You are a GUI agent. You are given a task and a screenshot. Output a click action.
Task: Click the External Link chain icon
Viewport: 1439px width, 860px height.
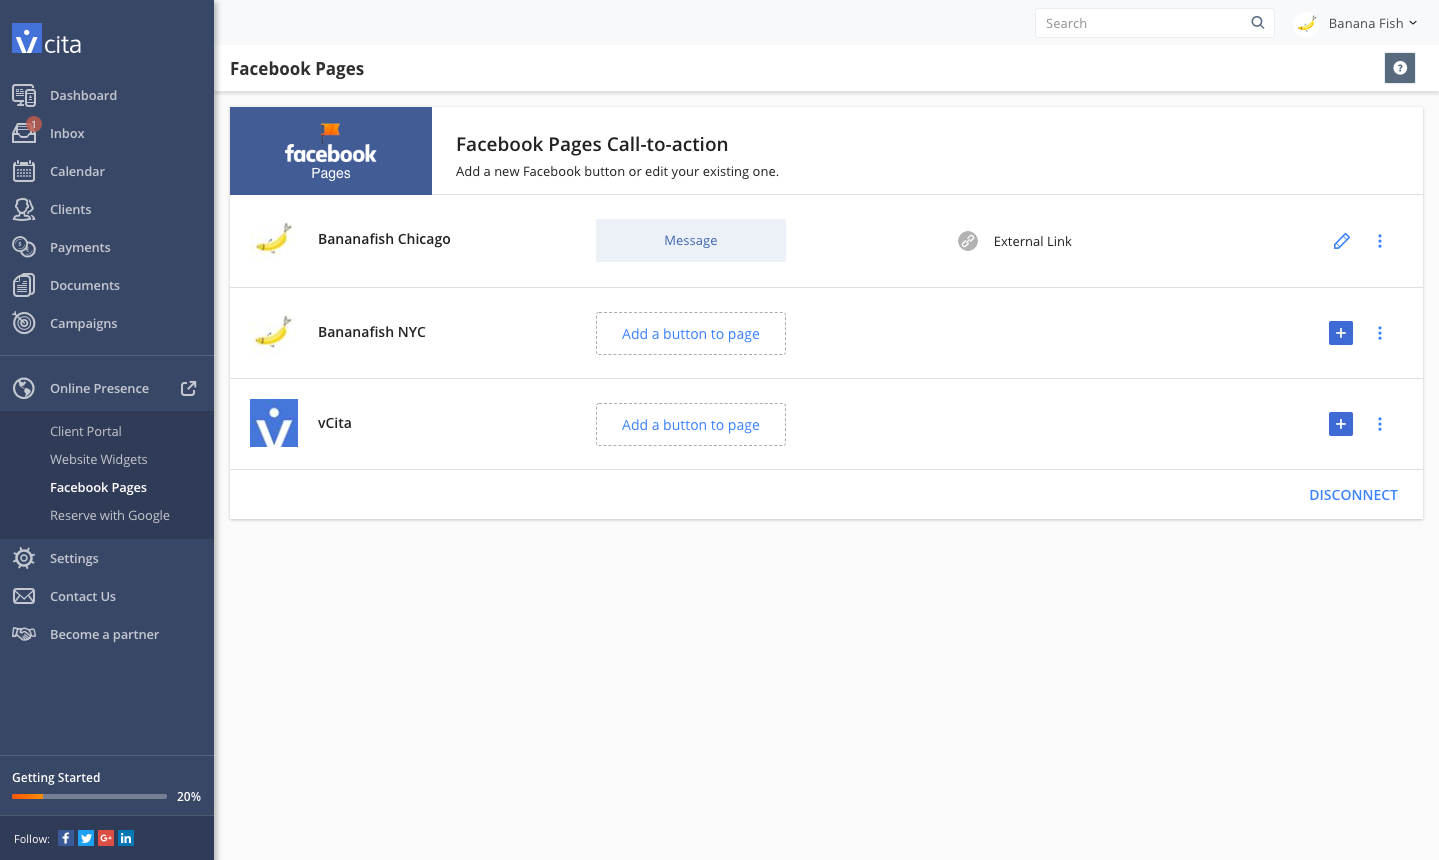968,241
